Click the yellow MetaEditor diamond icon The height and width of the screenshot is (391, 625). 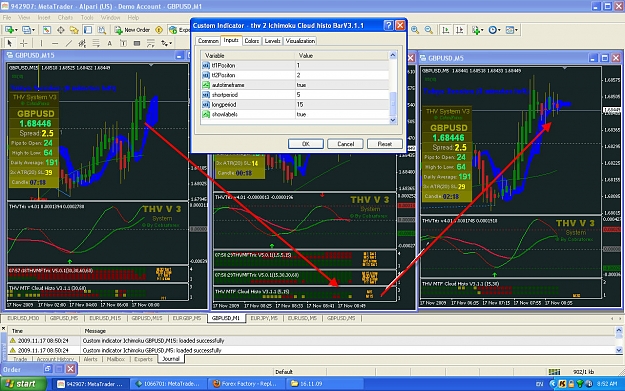pyautogui.click(x=159, y=30)
